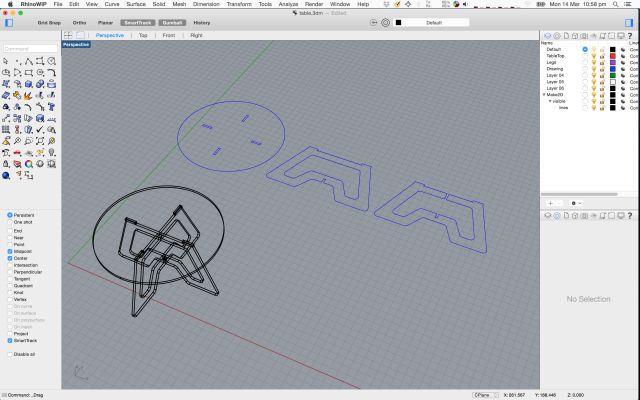Open the File menu

click(x=58, y=4)
